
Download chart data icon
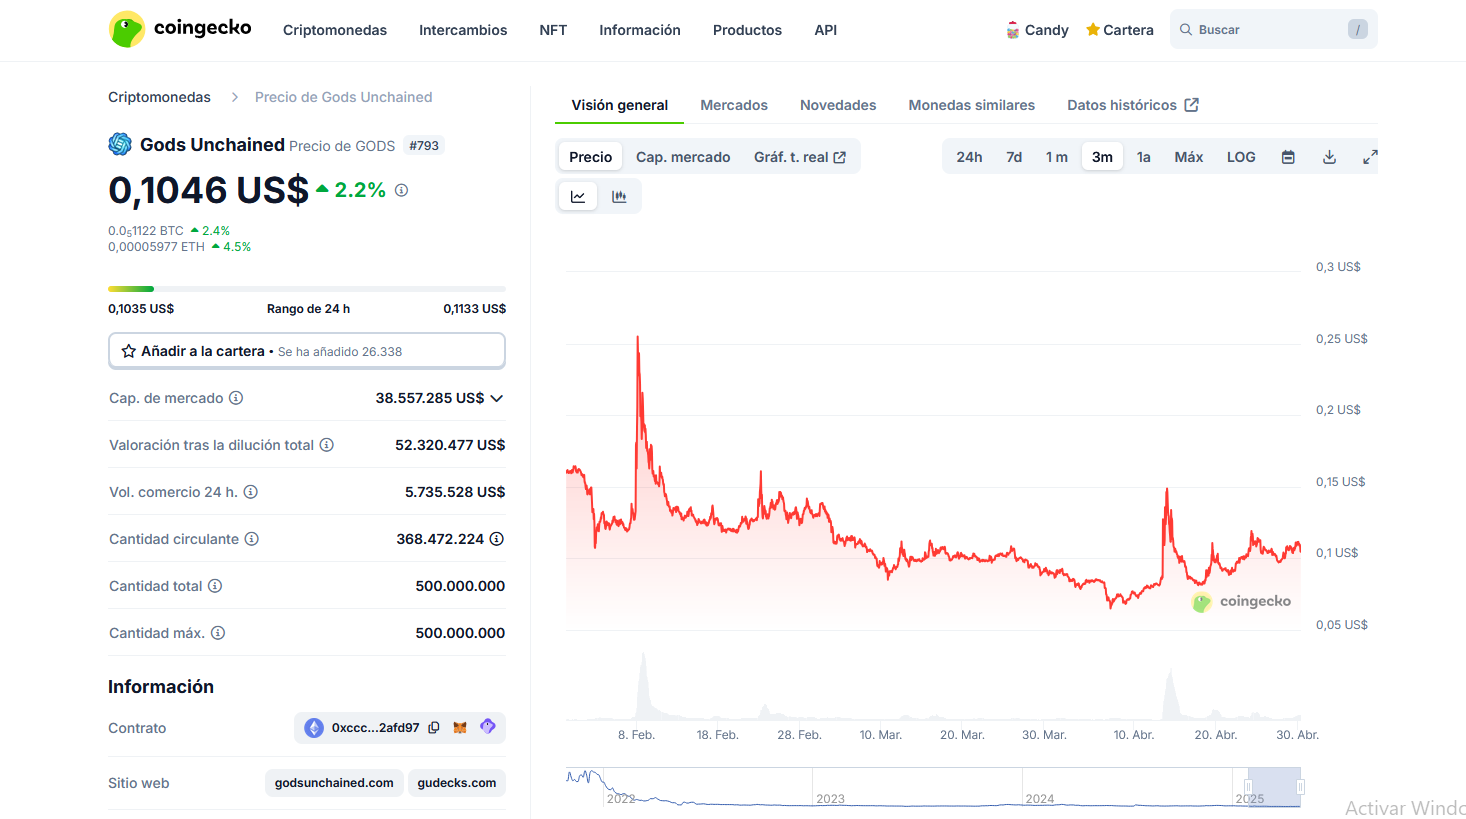(1329, 157)
